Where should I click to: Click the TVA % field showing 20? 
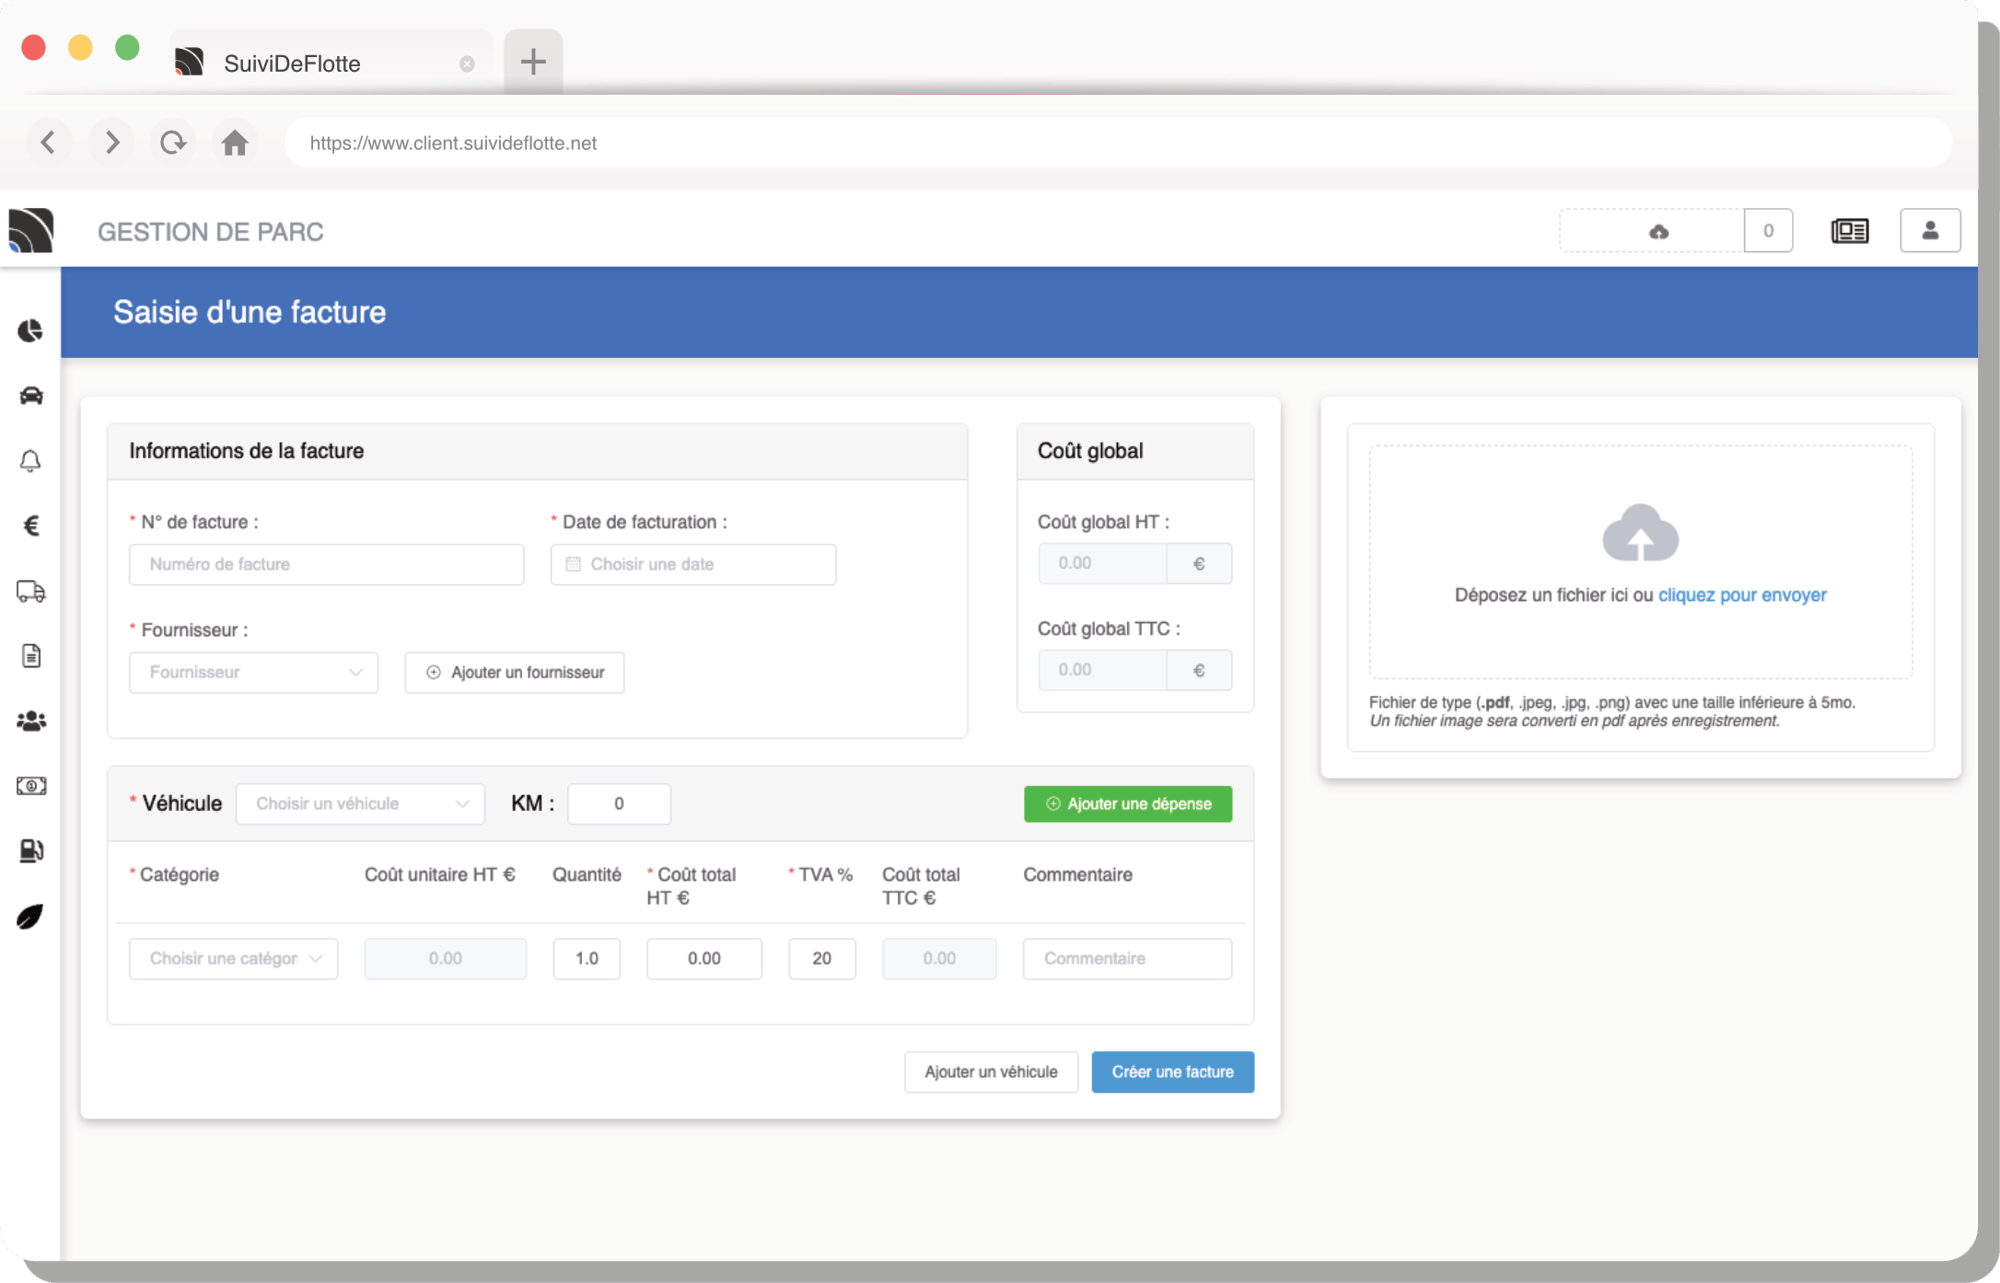click(822, 958)
